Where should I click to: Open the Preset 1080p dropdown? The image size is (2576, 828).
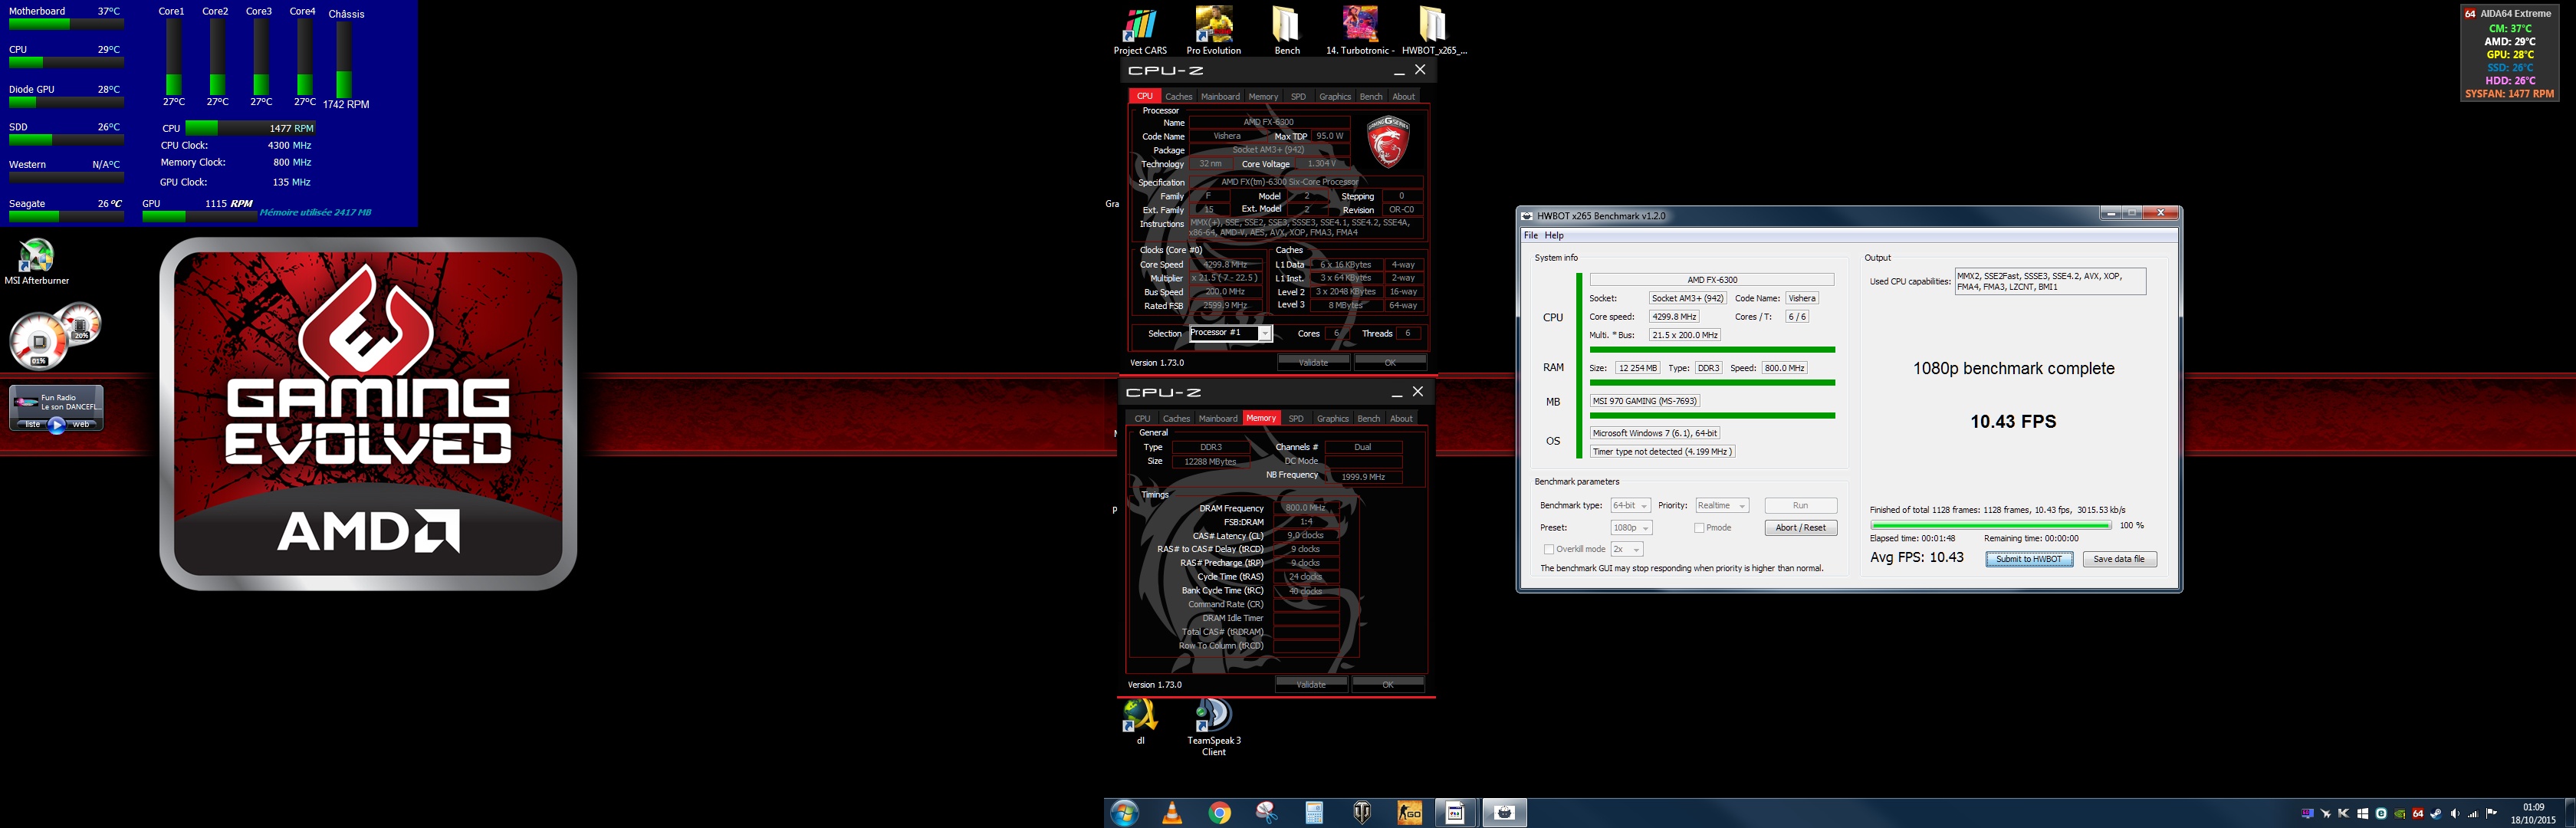click(1631, 528)
